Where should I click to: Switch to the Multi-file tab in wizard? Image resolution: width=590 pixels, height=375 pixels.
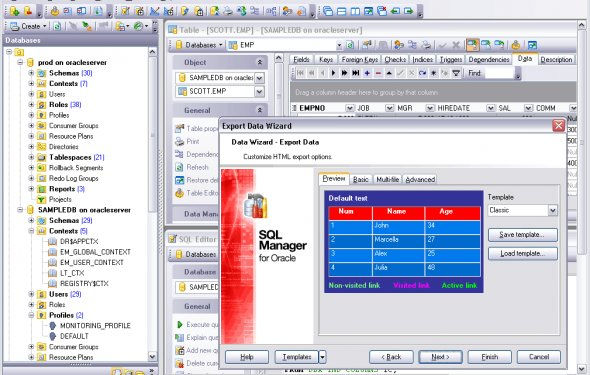[388, 180]
